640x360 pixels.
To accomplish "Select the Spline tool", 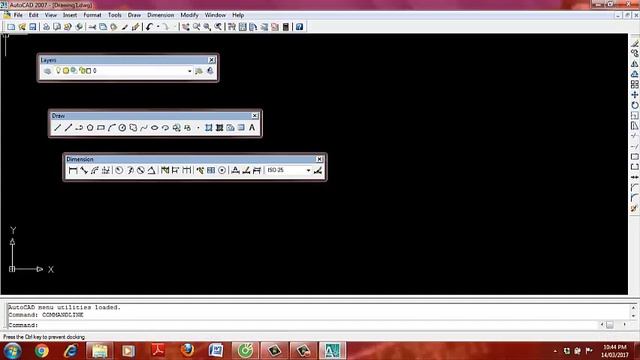I will click(144, 128).
